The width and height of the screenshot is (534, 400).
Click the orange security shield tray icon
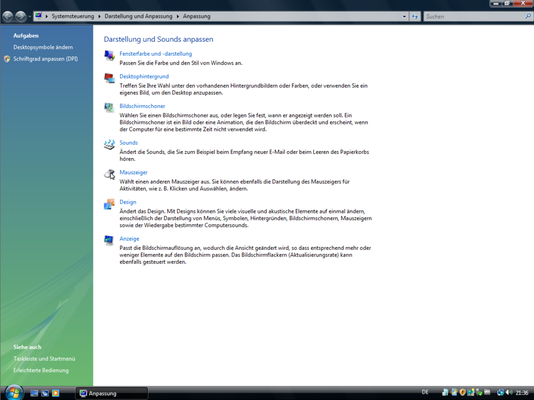(x=462, y=392)
